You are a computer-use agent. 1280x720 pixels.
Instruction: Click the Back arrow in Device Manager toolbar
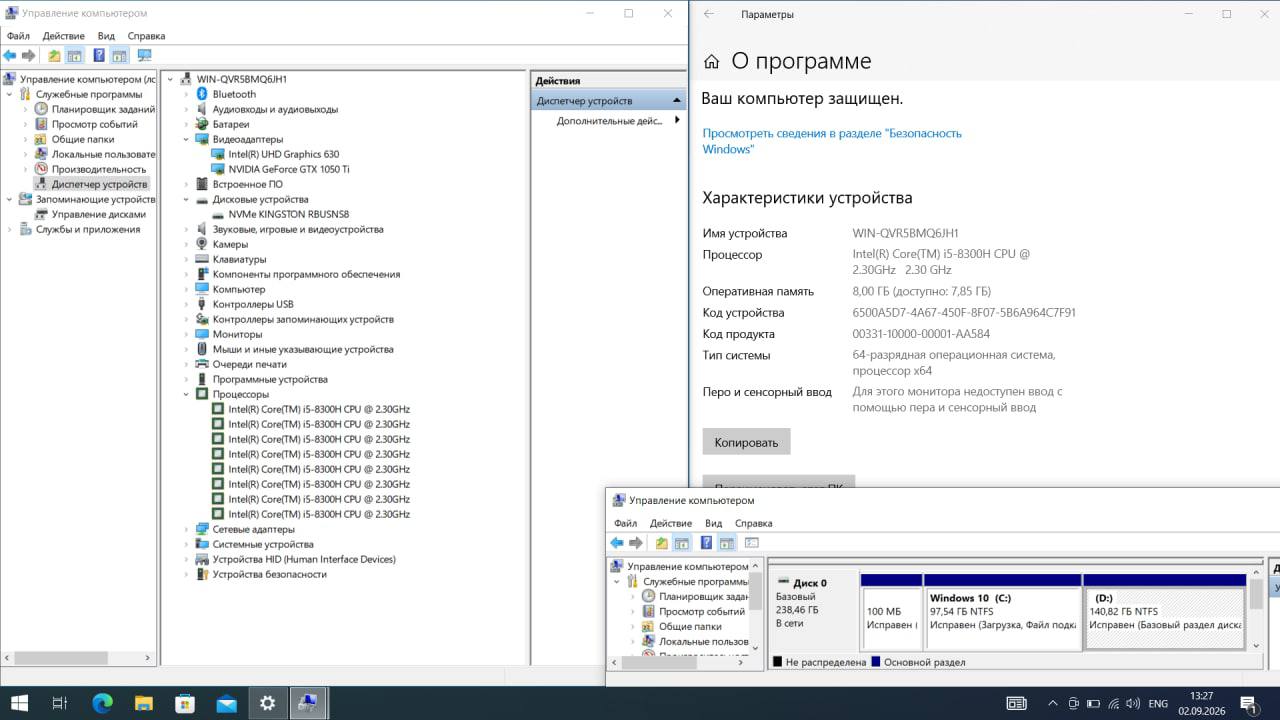[x=10, y=56]
